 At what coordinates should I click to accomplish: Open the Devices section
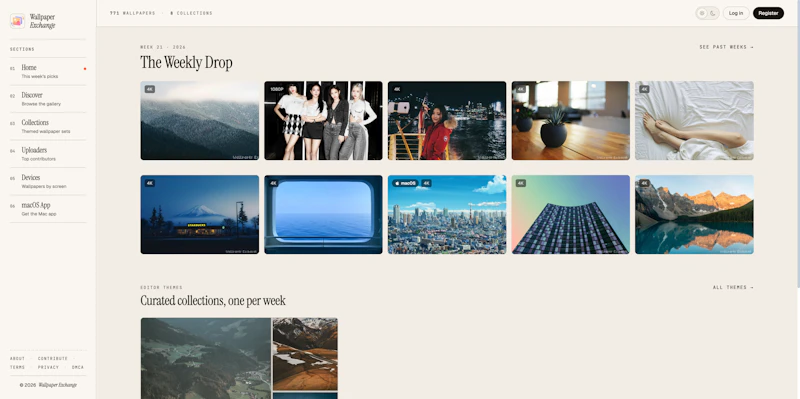pyautogui.click(x=48, y=182)
